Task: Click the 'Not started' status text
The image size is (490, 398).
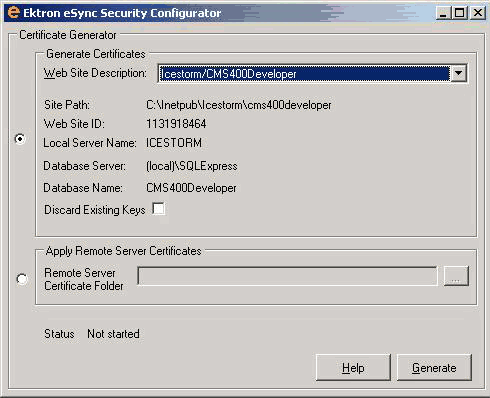Action: [x=113, y=334]
